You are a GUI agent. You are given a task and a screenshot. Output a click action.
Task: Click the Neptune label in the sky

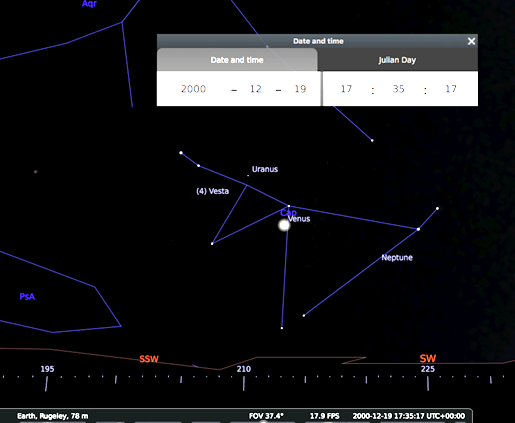click(397, 258)
